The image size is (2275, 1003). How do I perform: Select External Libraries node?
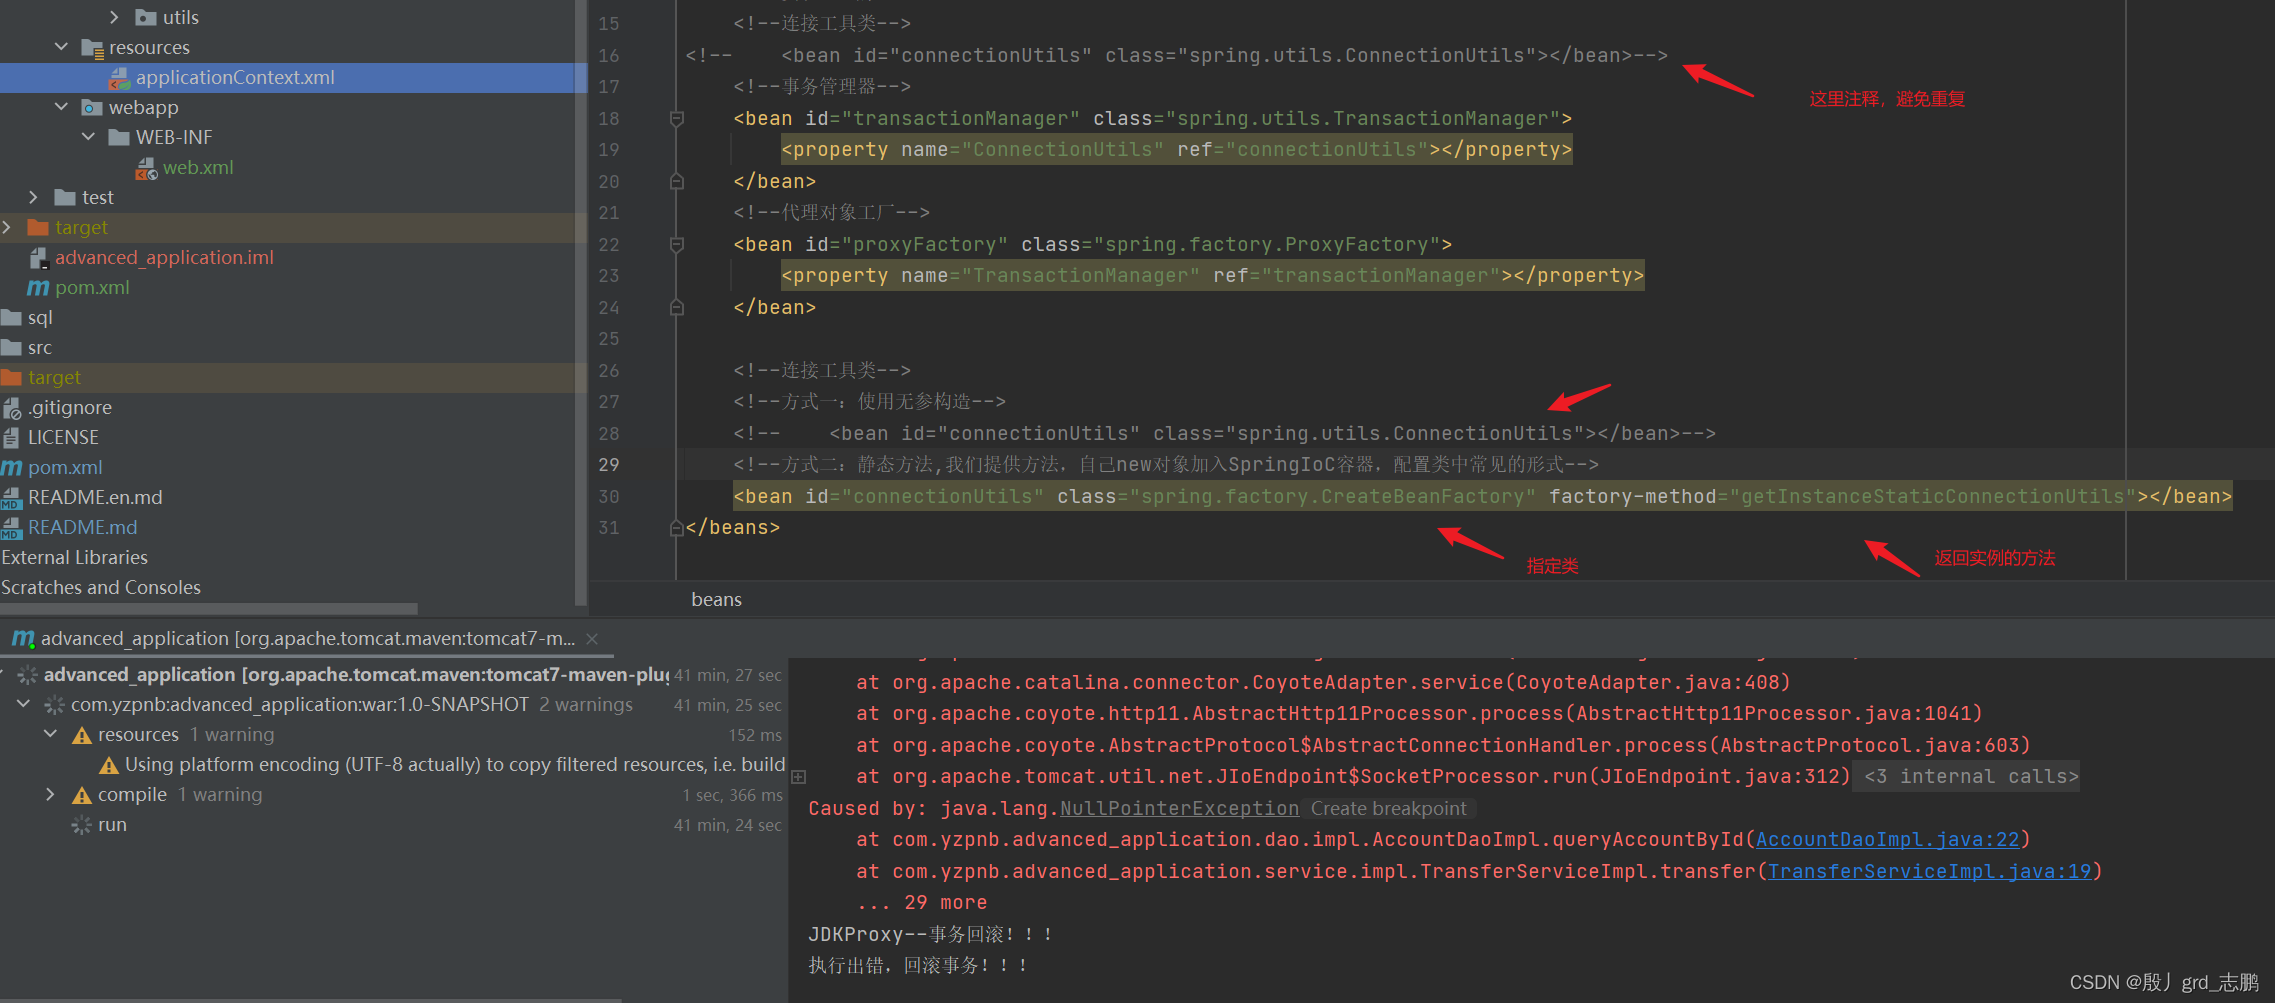pos(75,557)
